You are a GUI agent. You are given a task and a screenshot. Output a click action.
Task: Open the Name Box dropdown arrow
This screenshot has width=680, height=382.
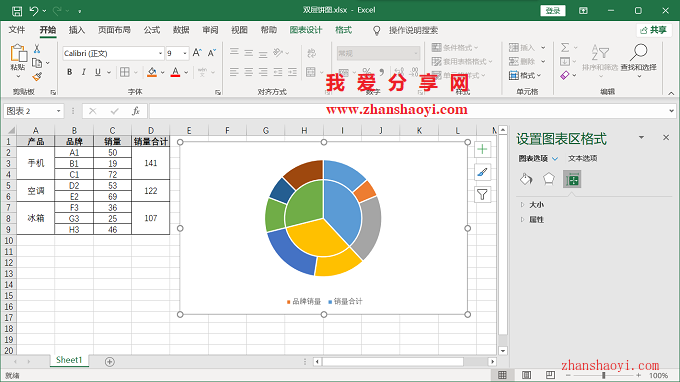(58, 111)
